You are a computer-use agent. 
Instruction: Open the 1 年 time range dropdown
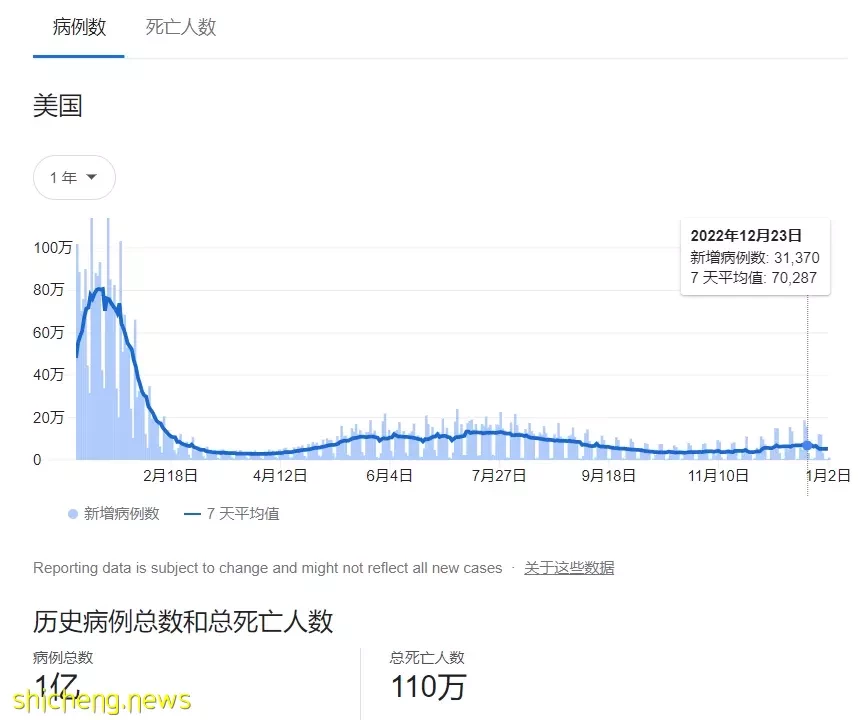point(75,177)
